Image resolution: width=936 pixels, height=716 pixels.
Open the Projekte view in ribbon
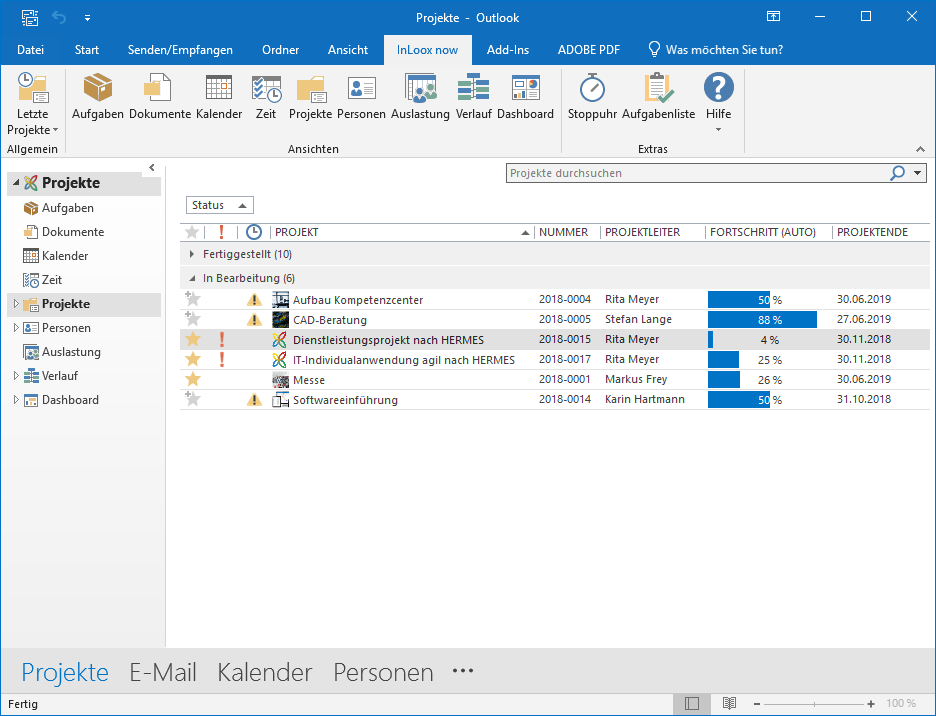coord(310,97)
